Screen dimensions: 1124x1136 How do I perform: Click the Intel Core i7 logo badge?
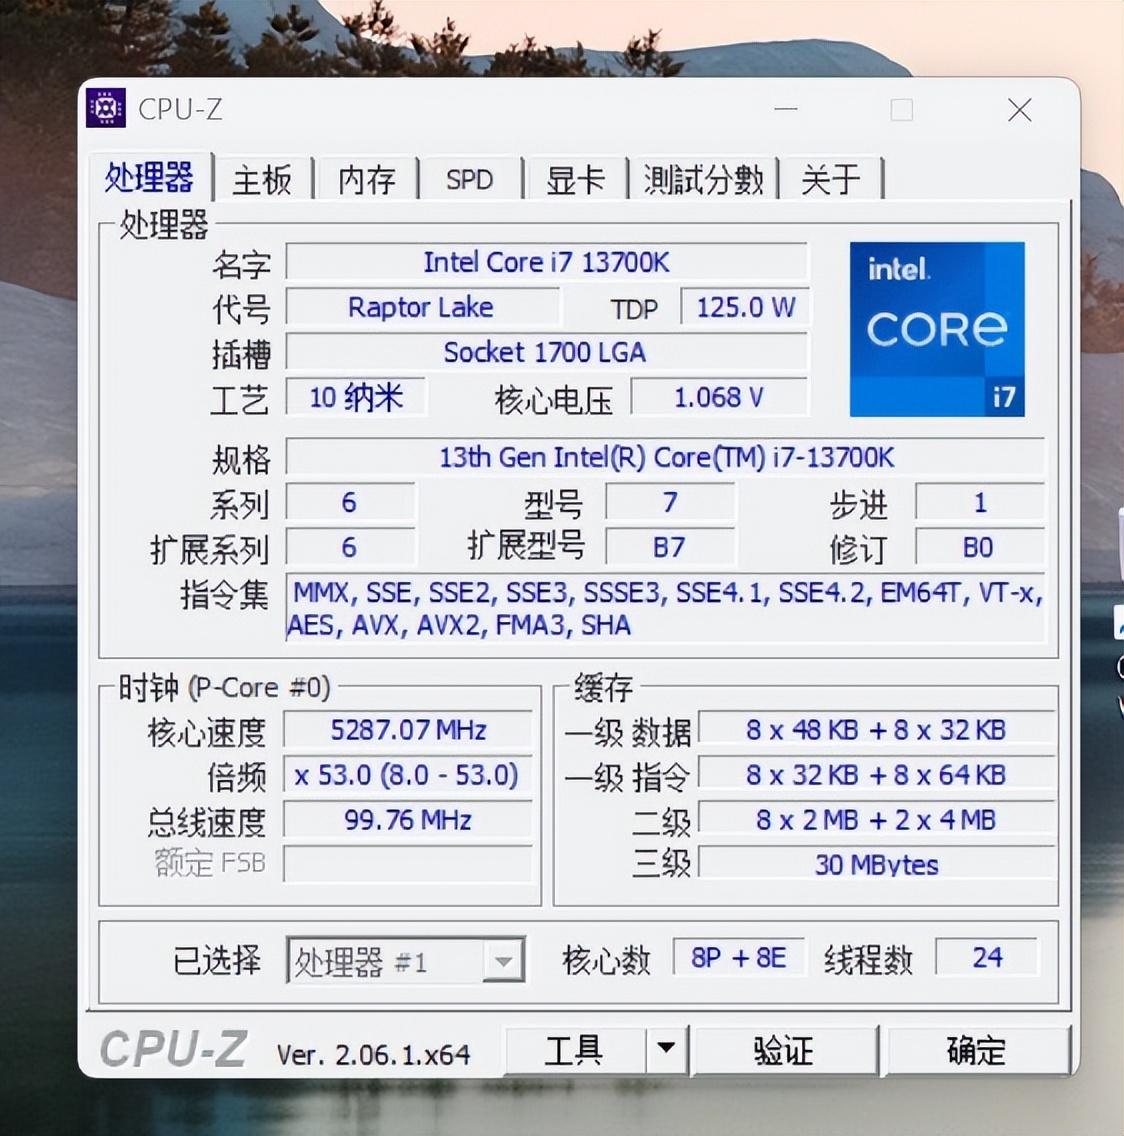coord(937,329)
